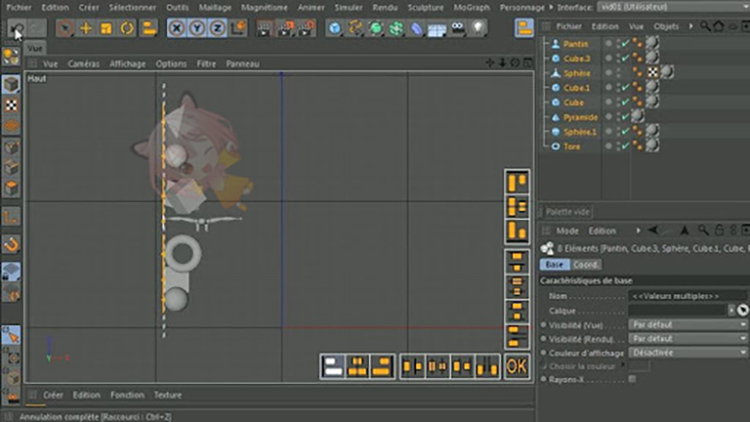The width and height of the screenshot is (750, 422).
Task: Add a light bulb object
Action: [x=478, y=28]
